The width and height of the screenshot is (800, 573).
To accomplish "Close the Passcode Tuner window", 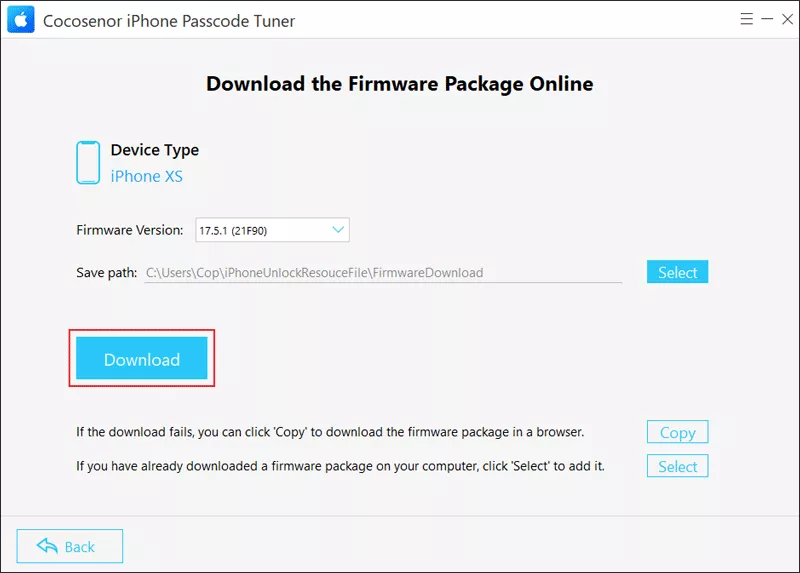I will pos(787,19).
